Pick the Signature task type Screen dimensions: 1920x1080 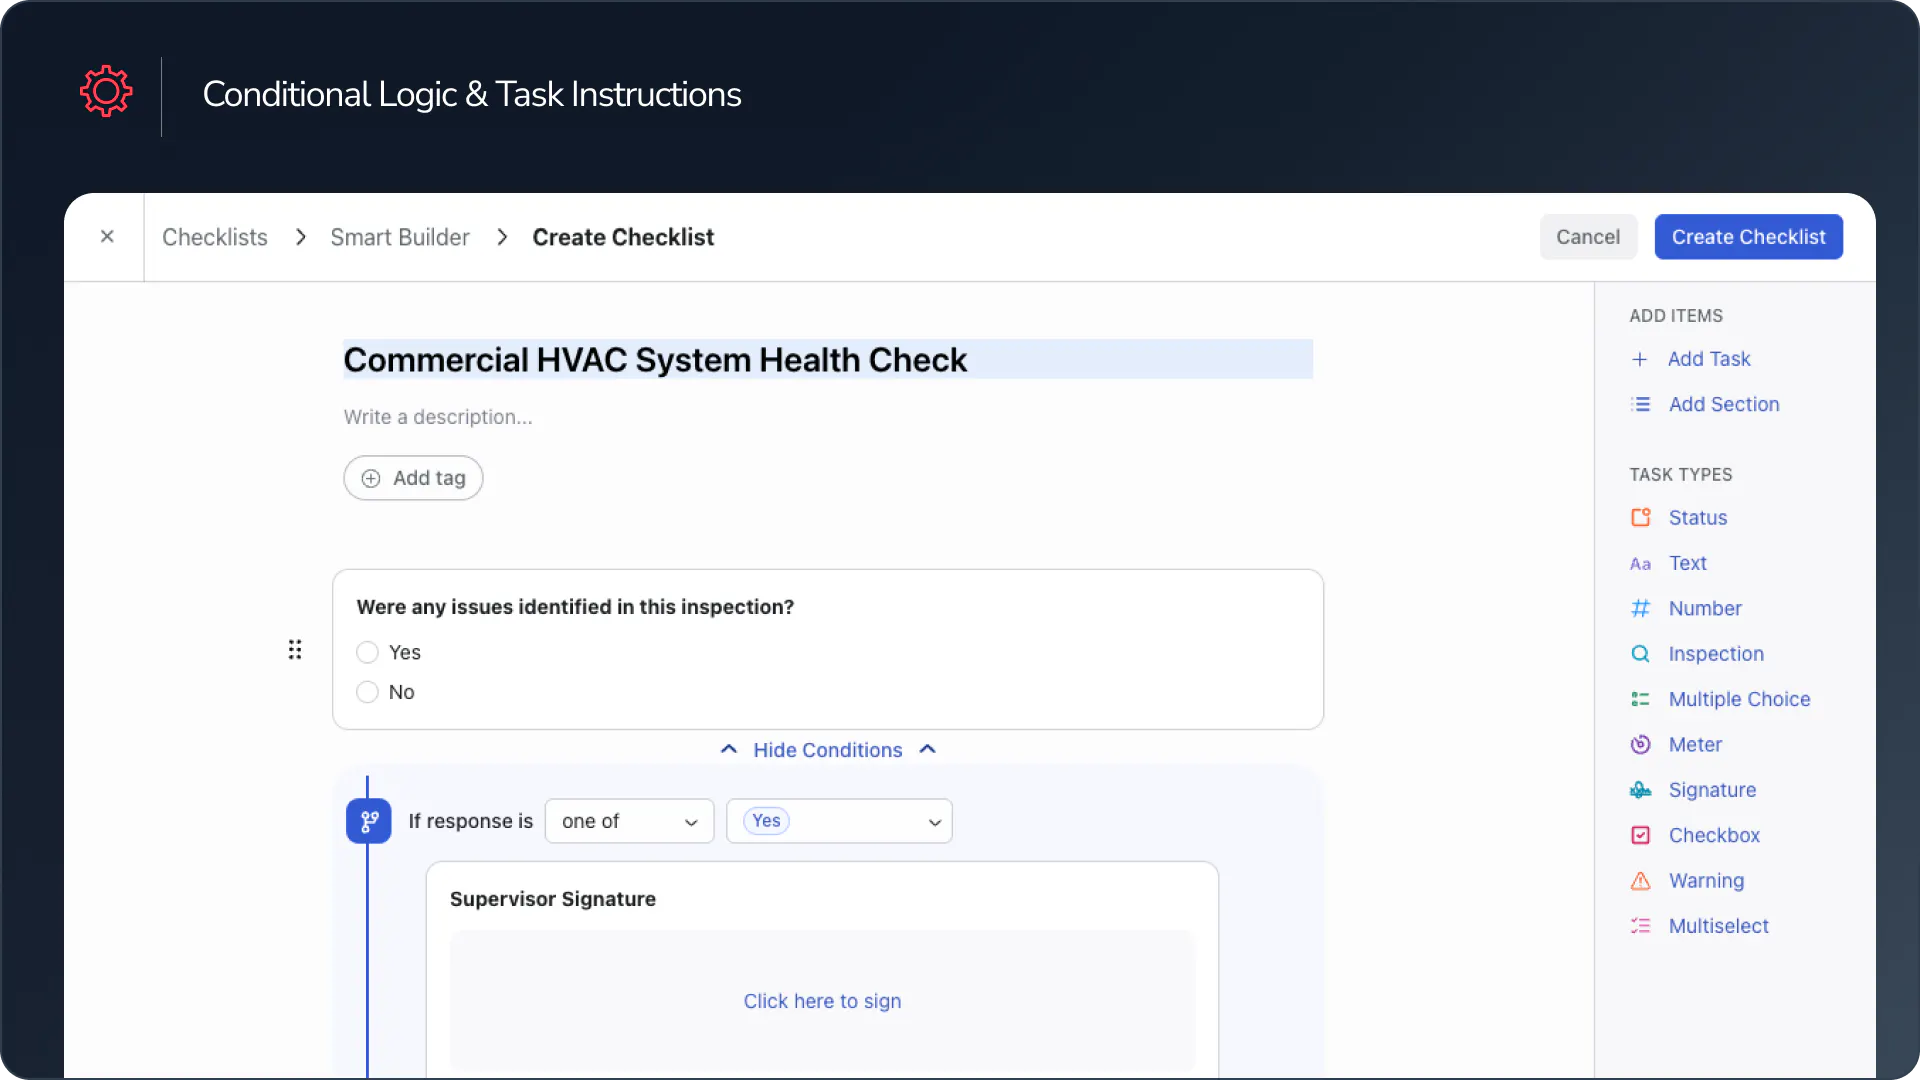(1711, 789)
